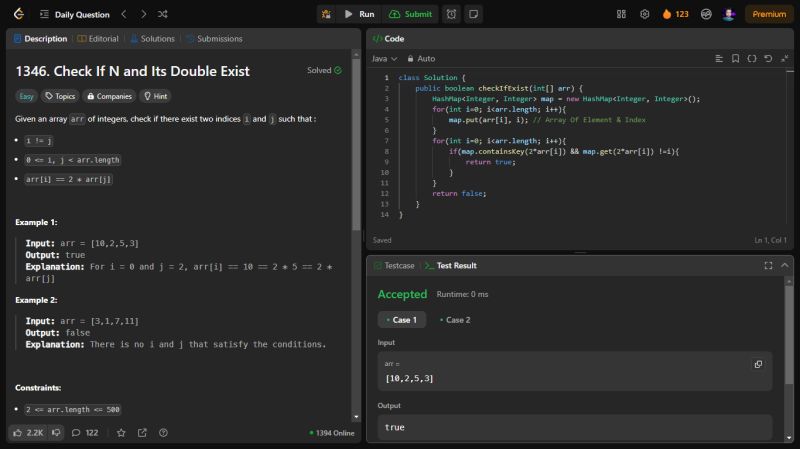
Task: Switch to the Testcase tab
Action: click(x=394, y=266)
